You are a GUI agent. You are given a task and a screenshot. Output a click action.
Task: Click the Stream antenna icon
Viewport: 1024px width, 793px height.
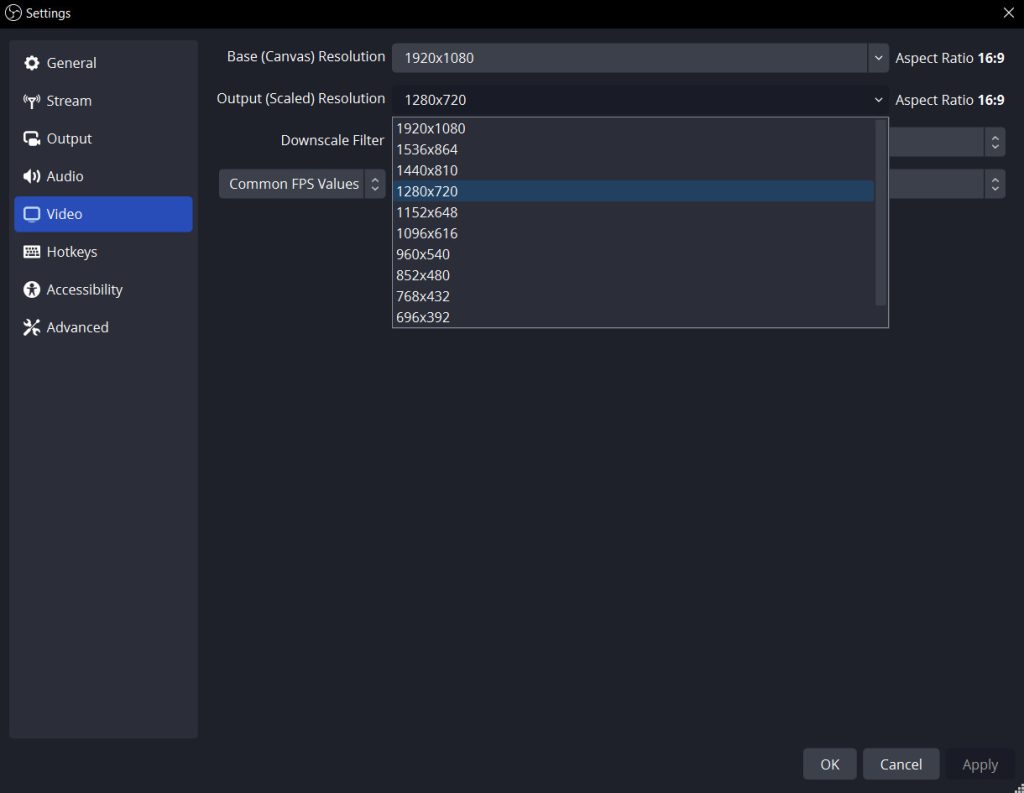[31, 101]
